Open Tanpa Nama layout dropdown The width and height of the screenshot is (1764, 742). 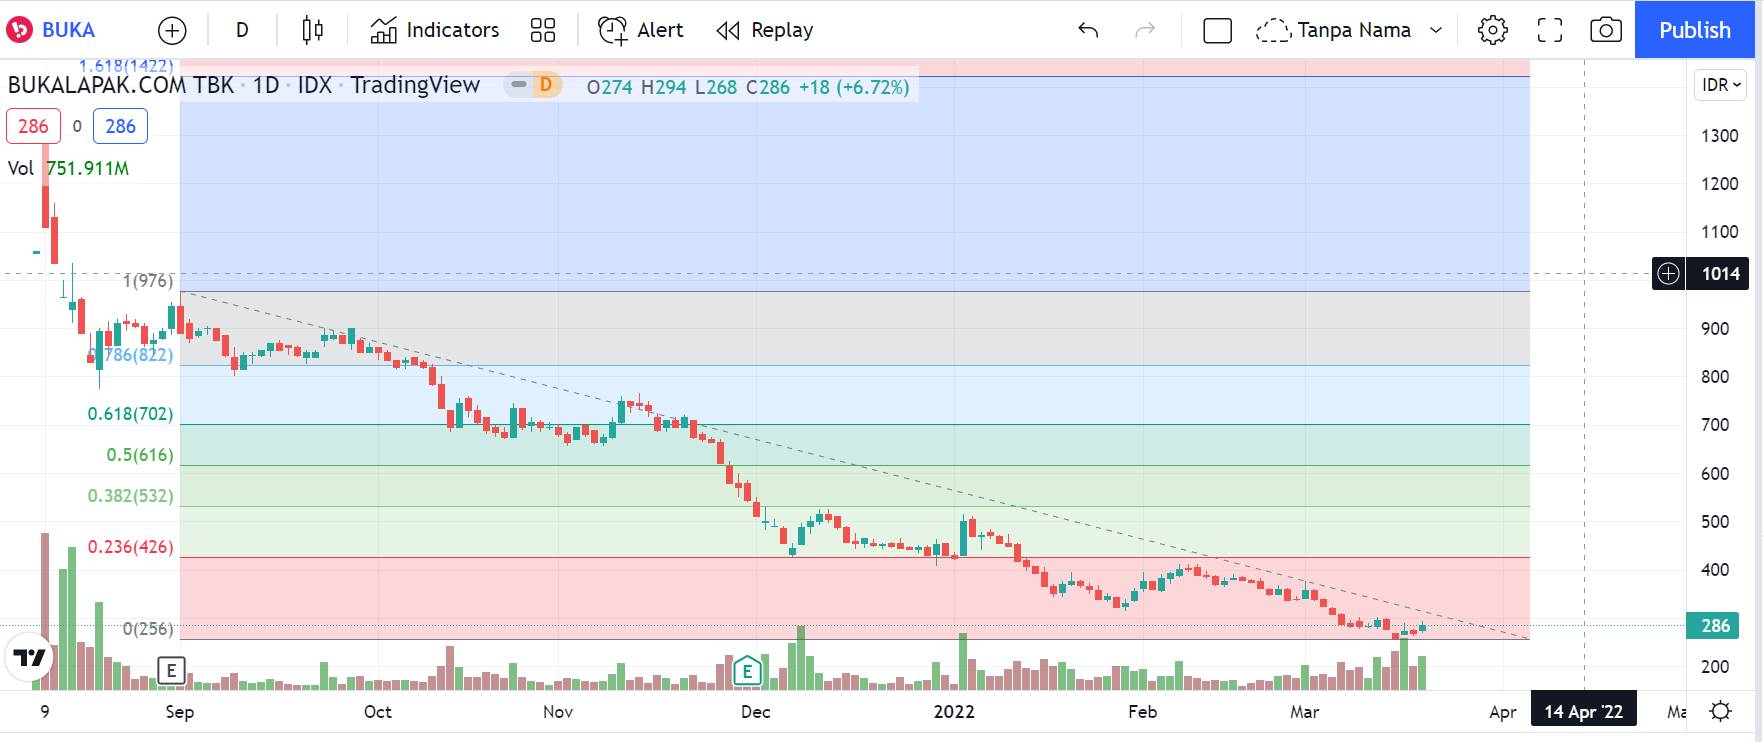1334,31
